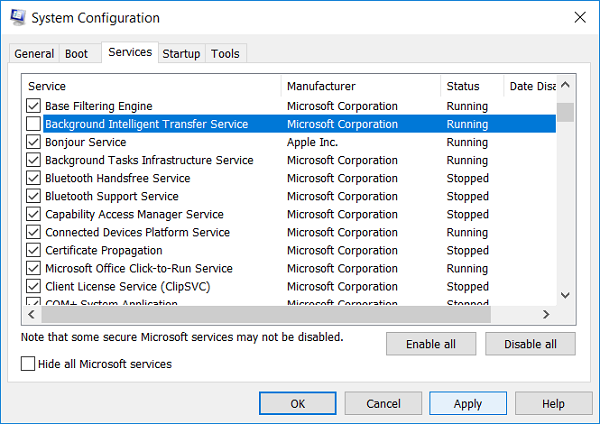Open the Boot tab

pyautogui.click(x=76, y=54)
